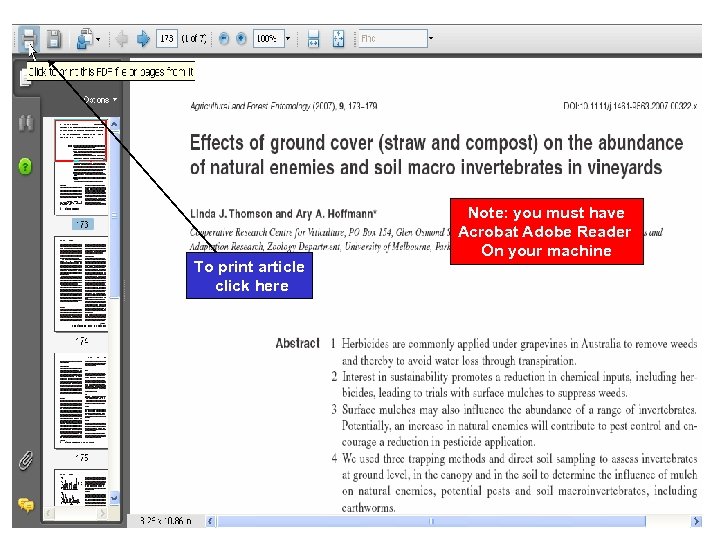720x540 pixels.
Task: Open dropdown arrow next to email icon
Action: (98, 39)
